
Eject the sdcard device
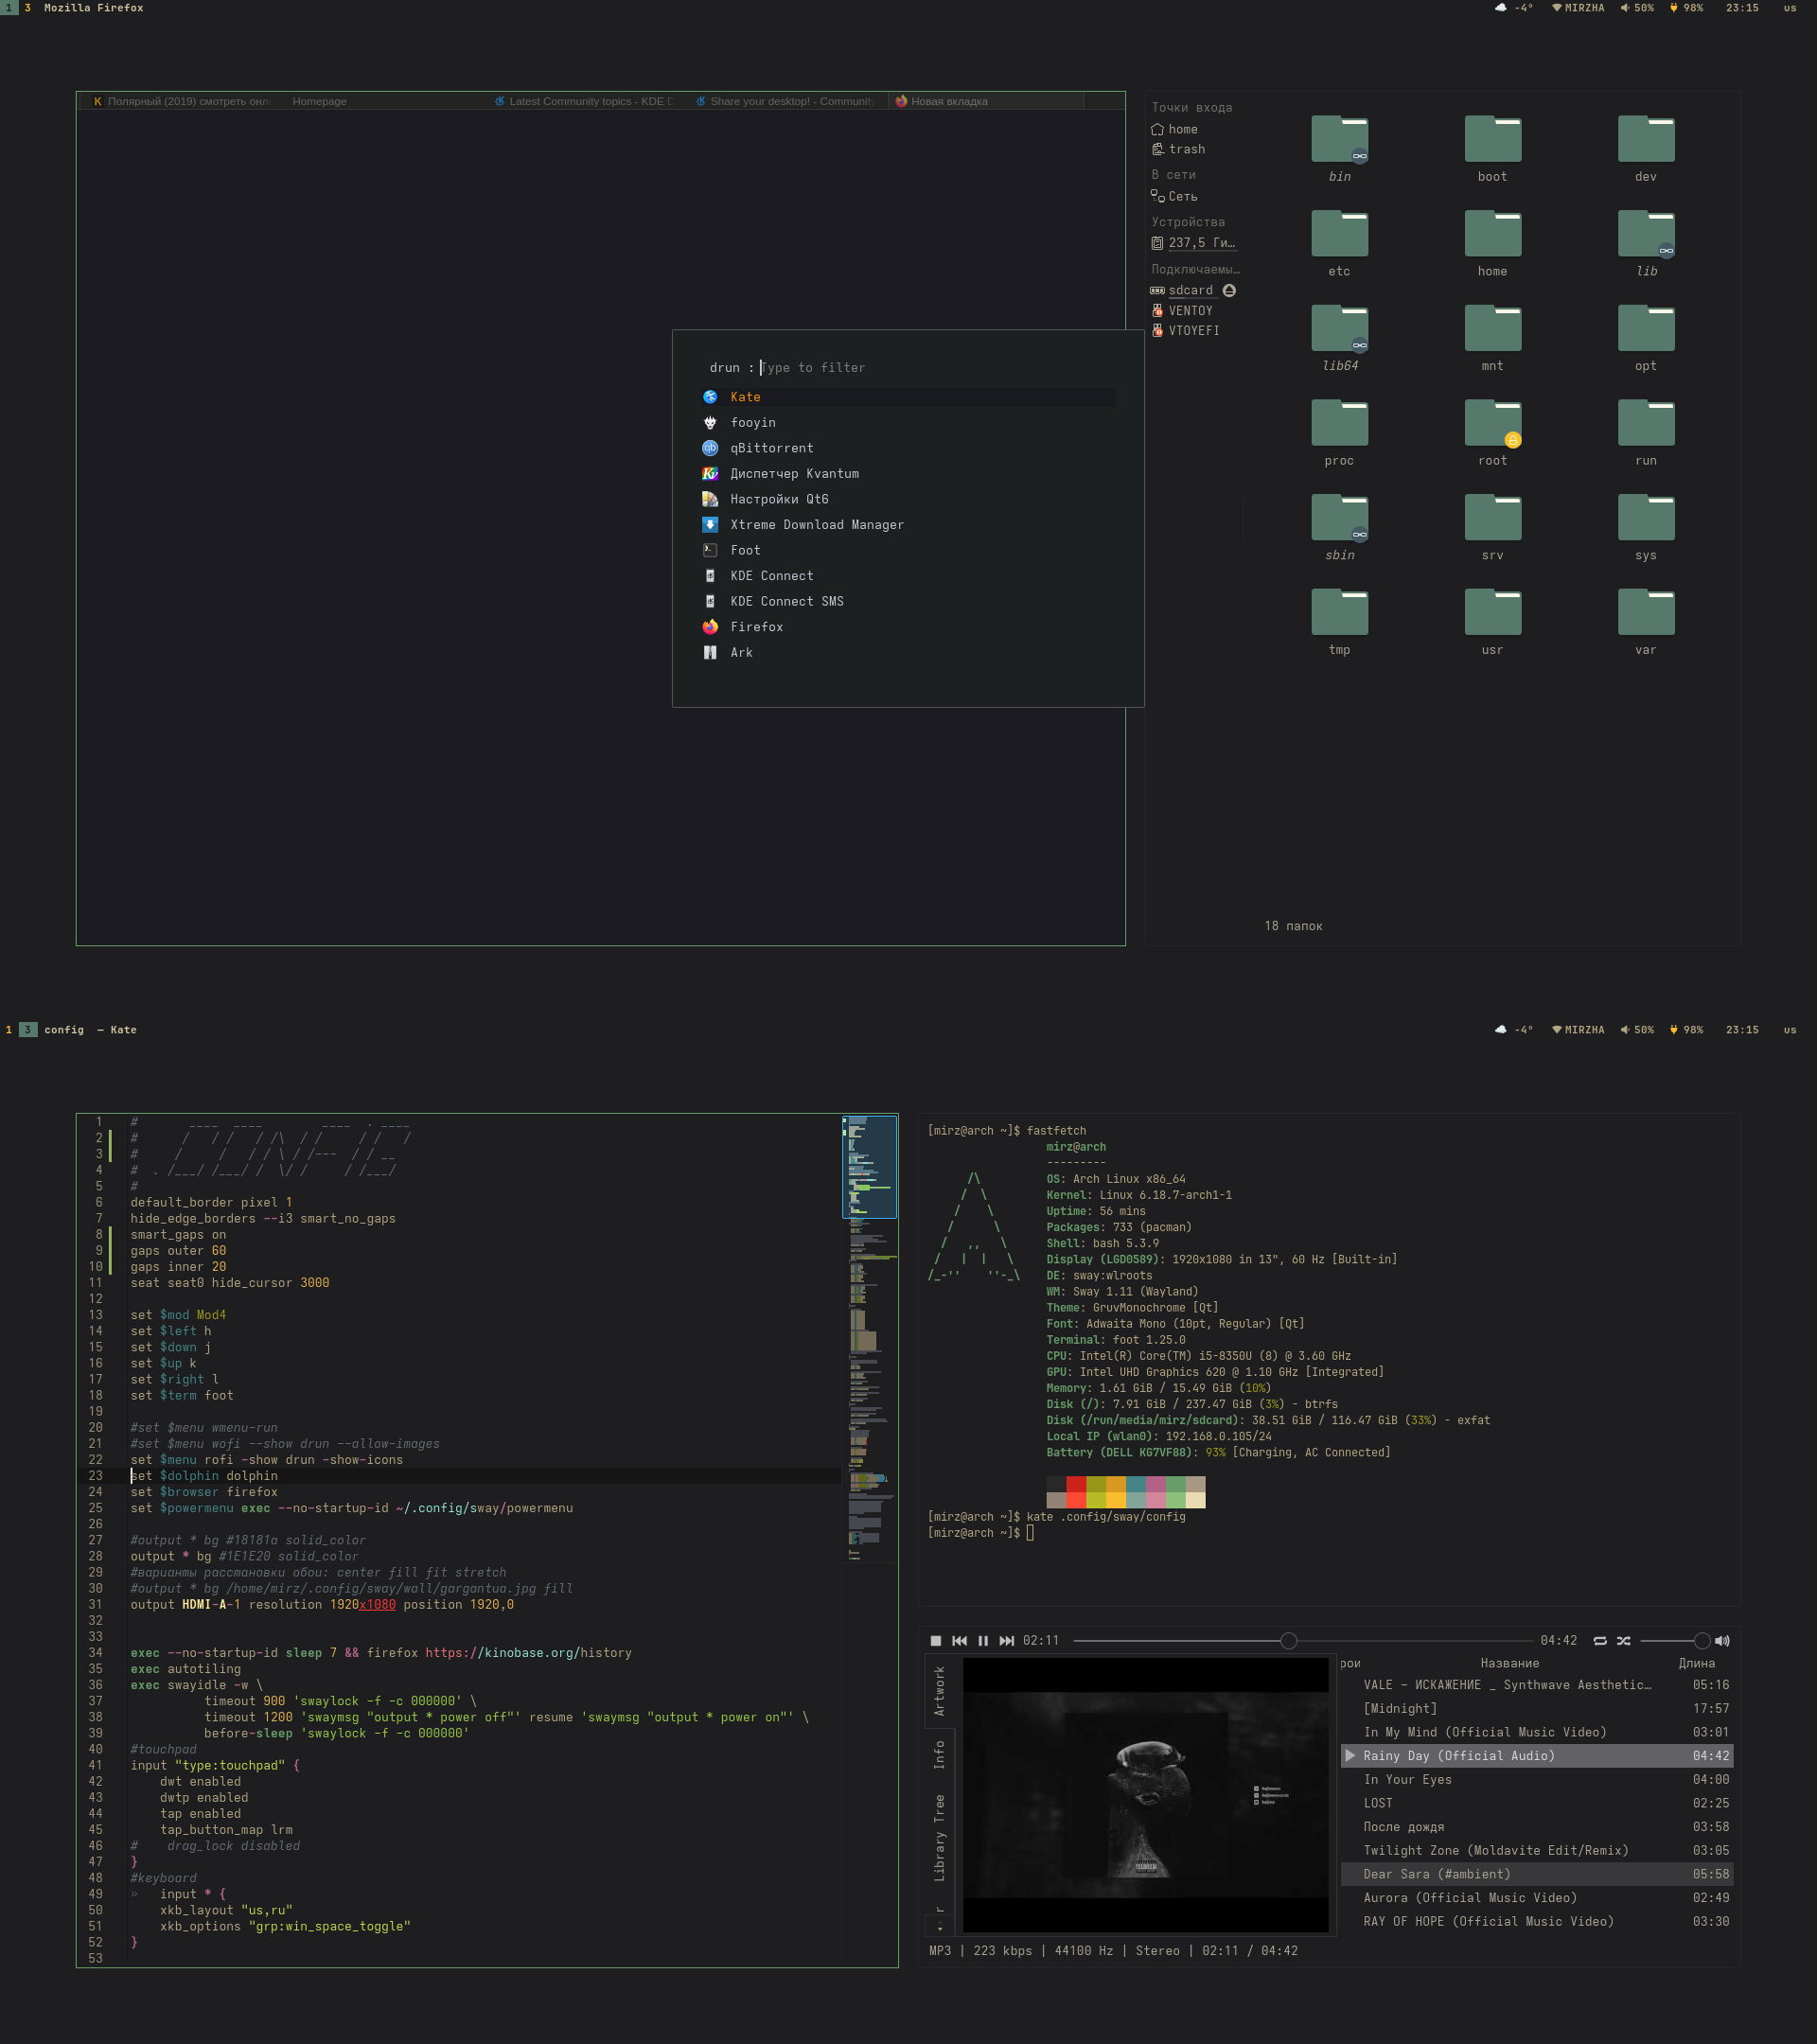1229,291
